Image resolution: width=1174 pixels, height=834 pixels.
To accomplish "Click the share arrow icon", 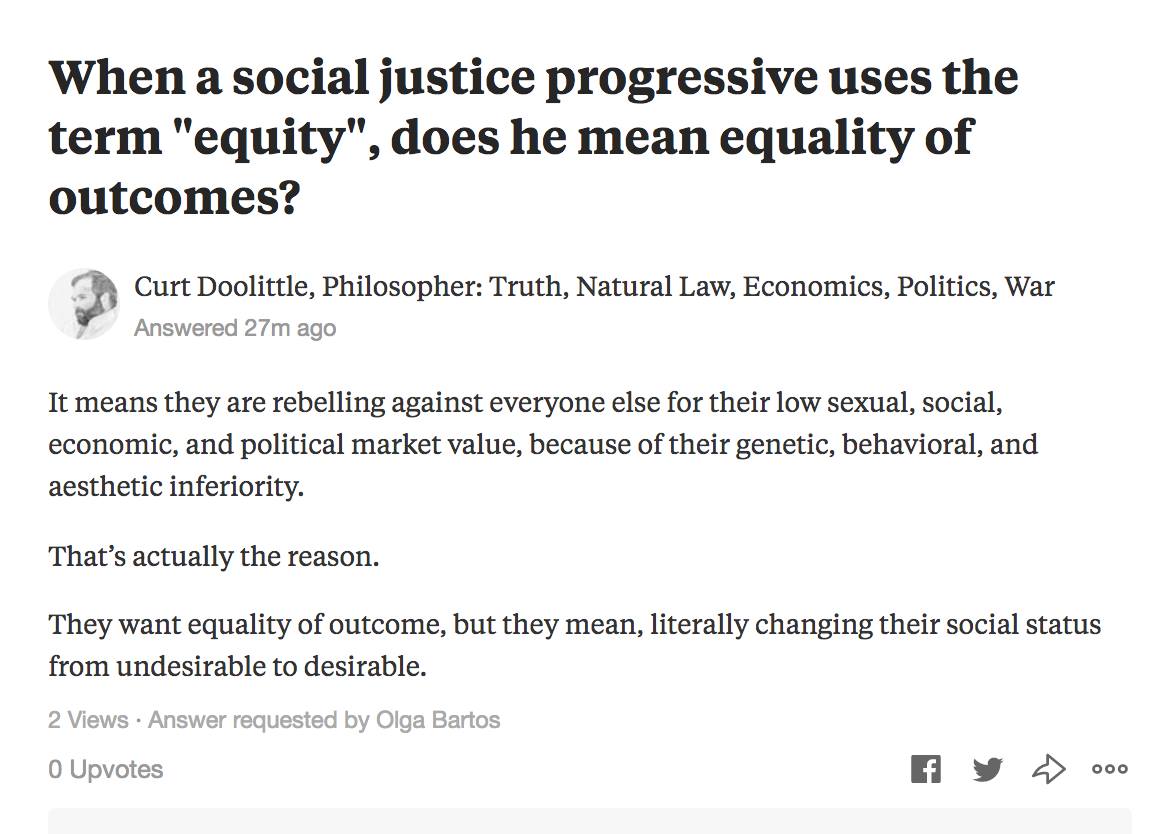I will 1048,769.
